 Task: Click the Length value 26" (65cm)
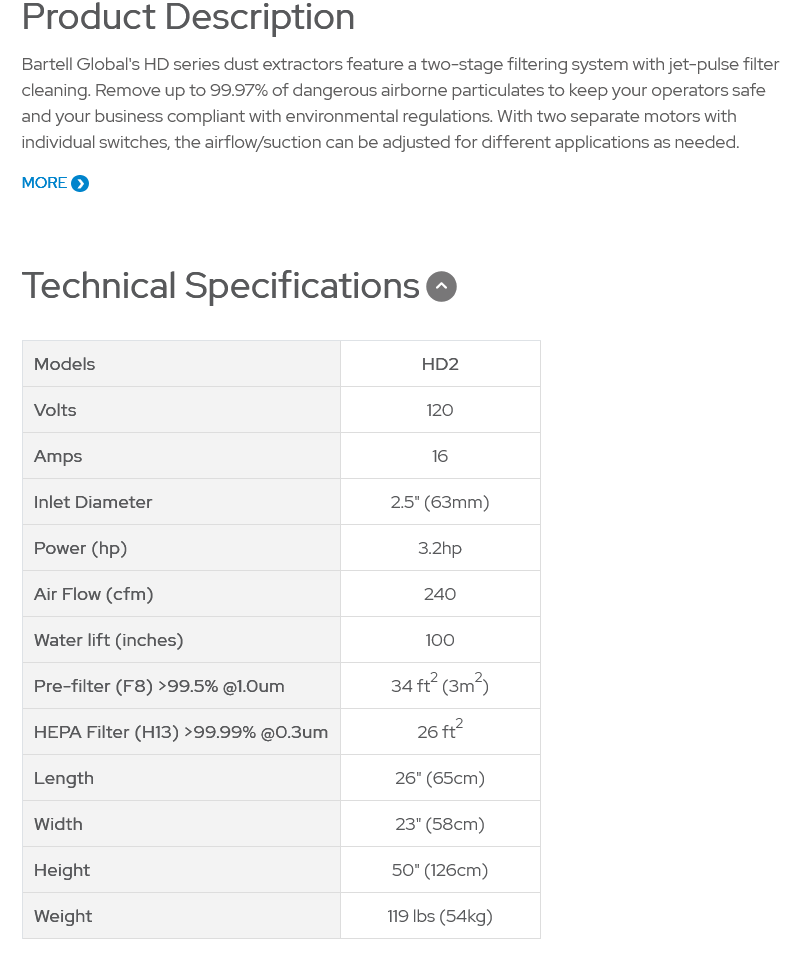coord(440,778)
